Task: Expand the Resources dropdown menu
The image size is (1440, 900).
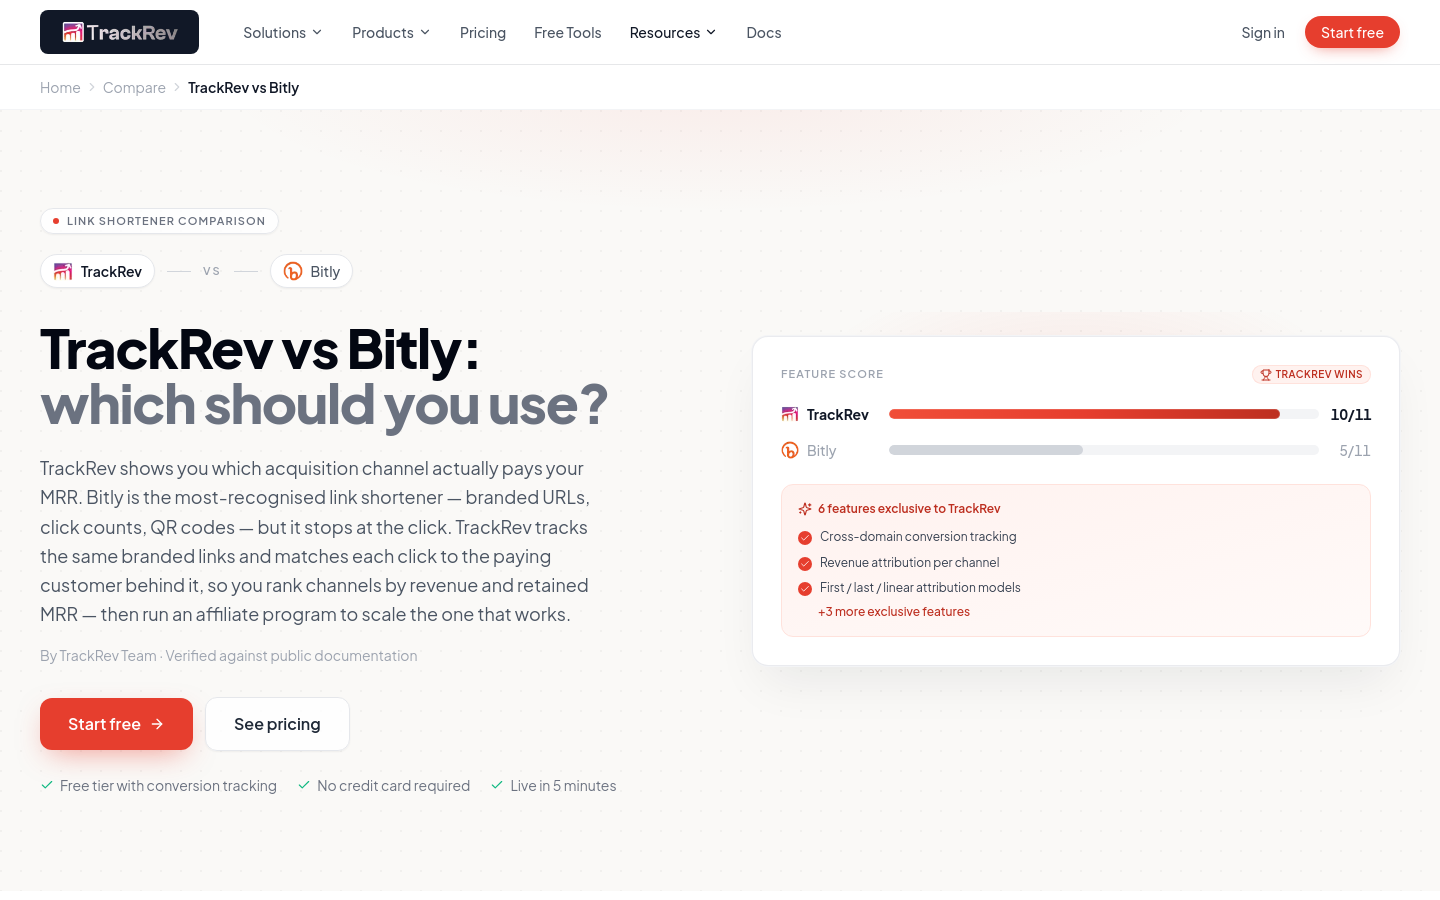Action: (673, 33)
